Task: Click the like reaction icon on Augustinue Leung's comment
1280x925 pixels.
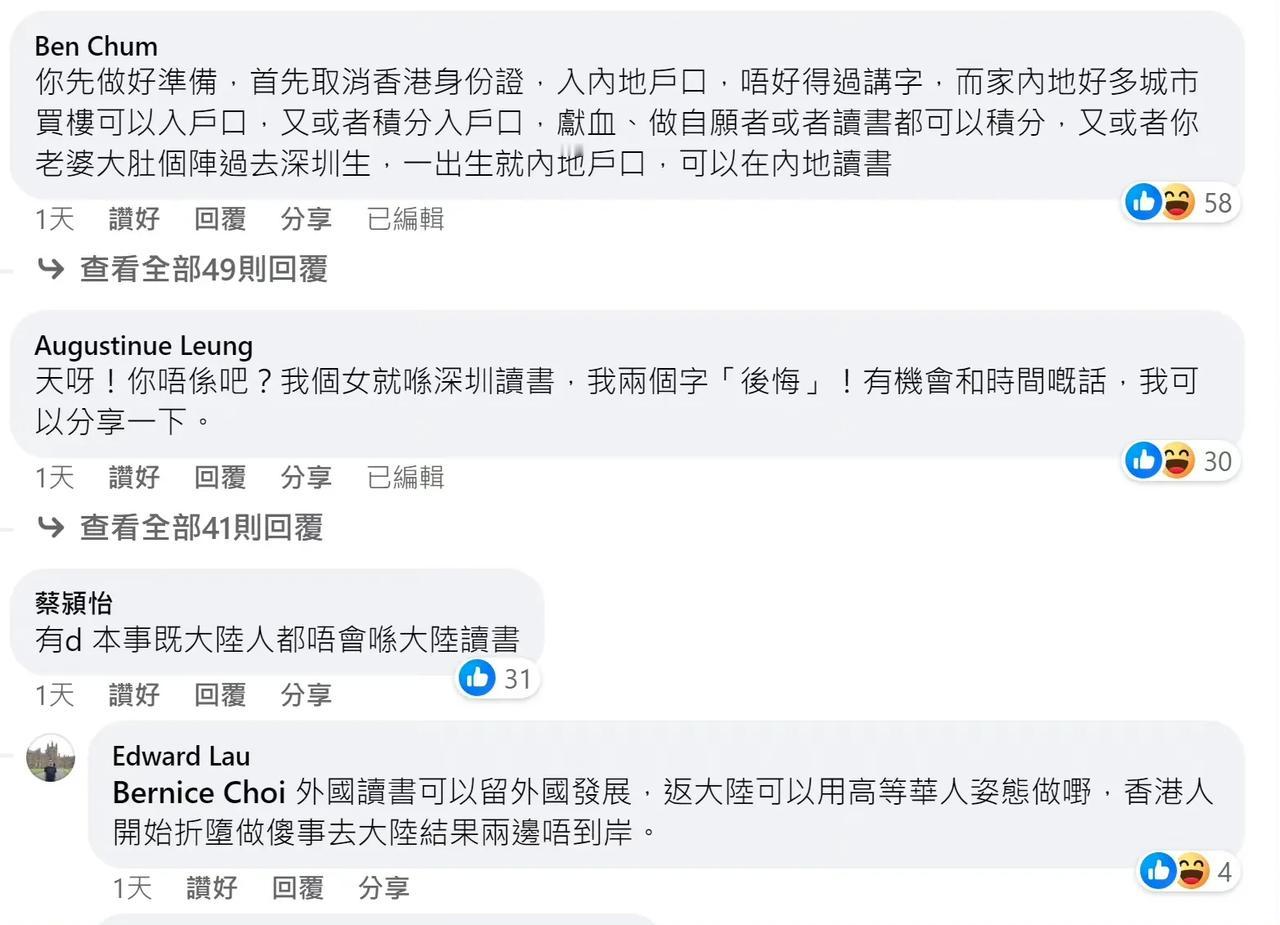Action: (1143, 460)
